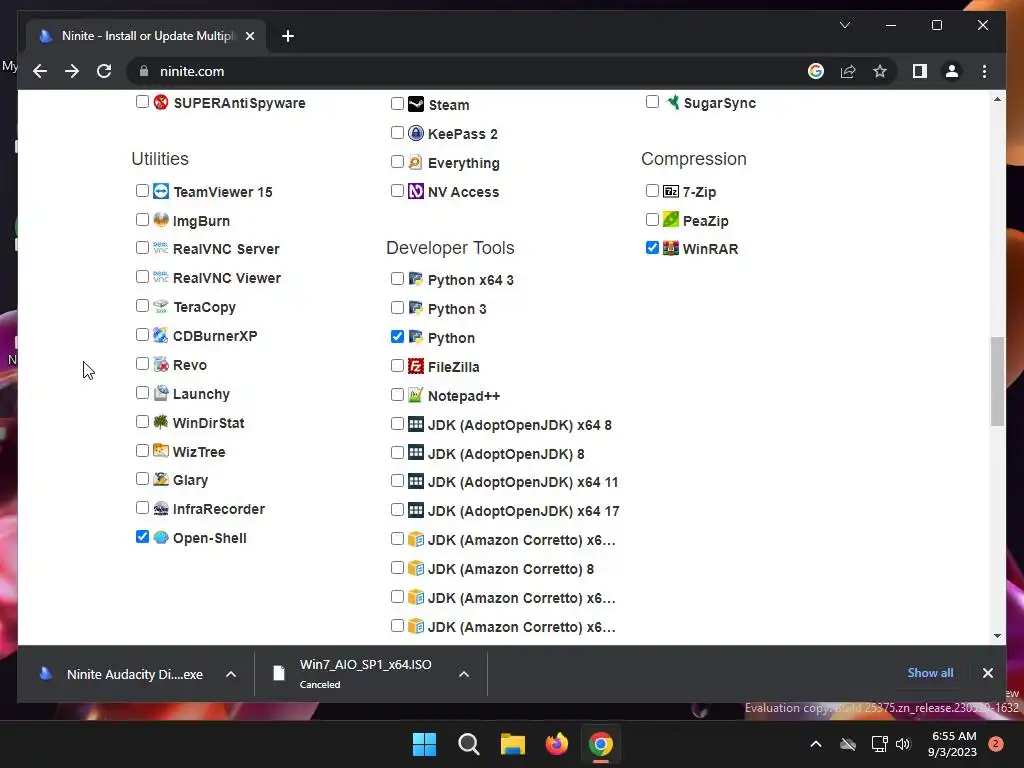Click the ImgBurn disc icon
The height and width of the screenshot is (768, 1024).
(x=161, y=220)
